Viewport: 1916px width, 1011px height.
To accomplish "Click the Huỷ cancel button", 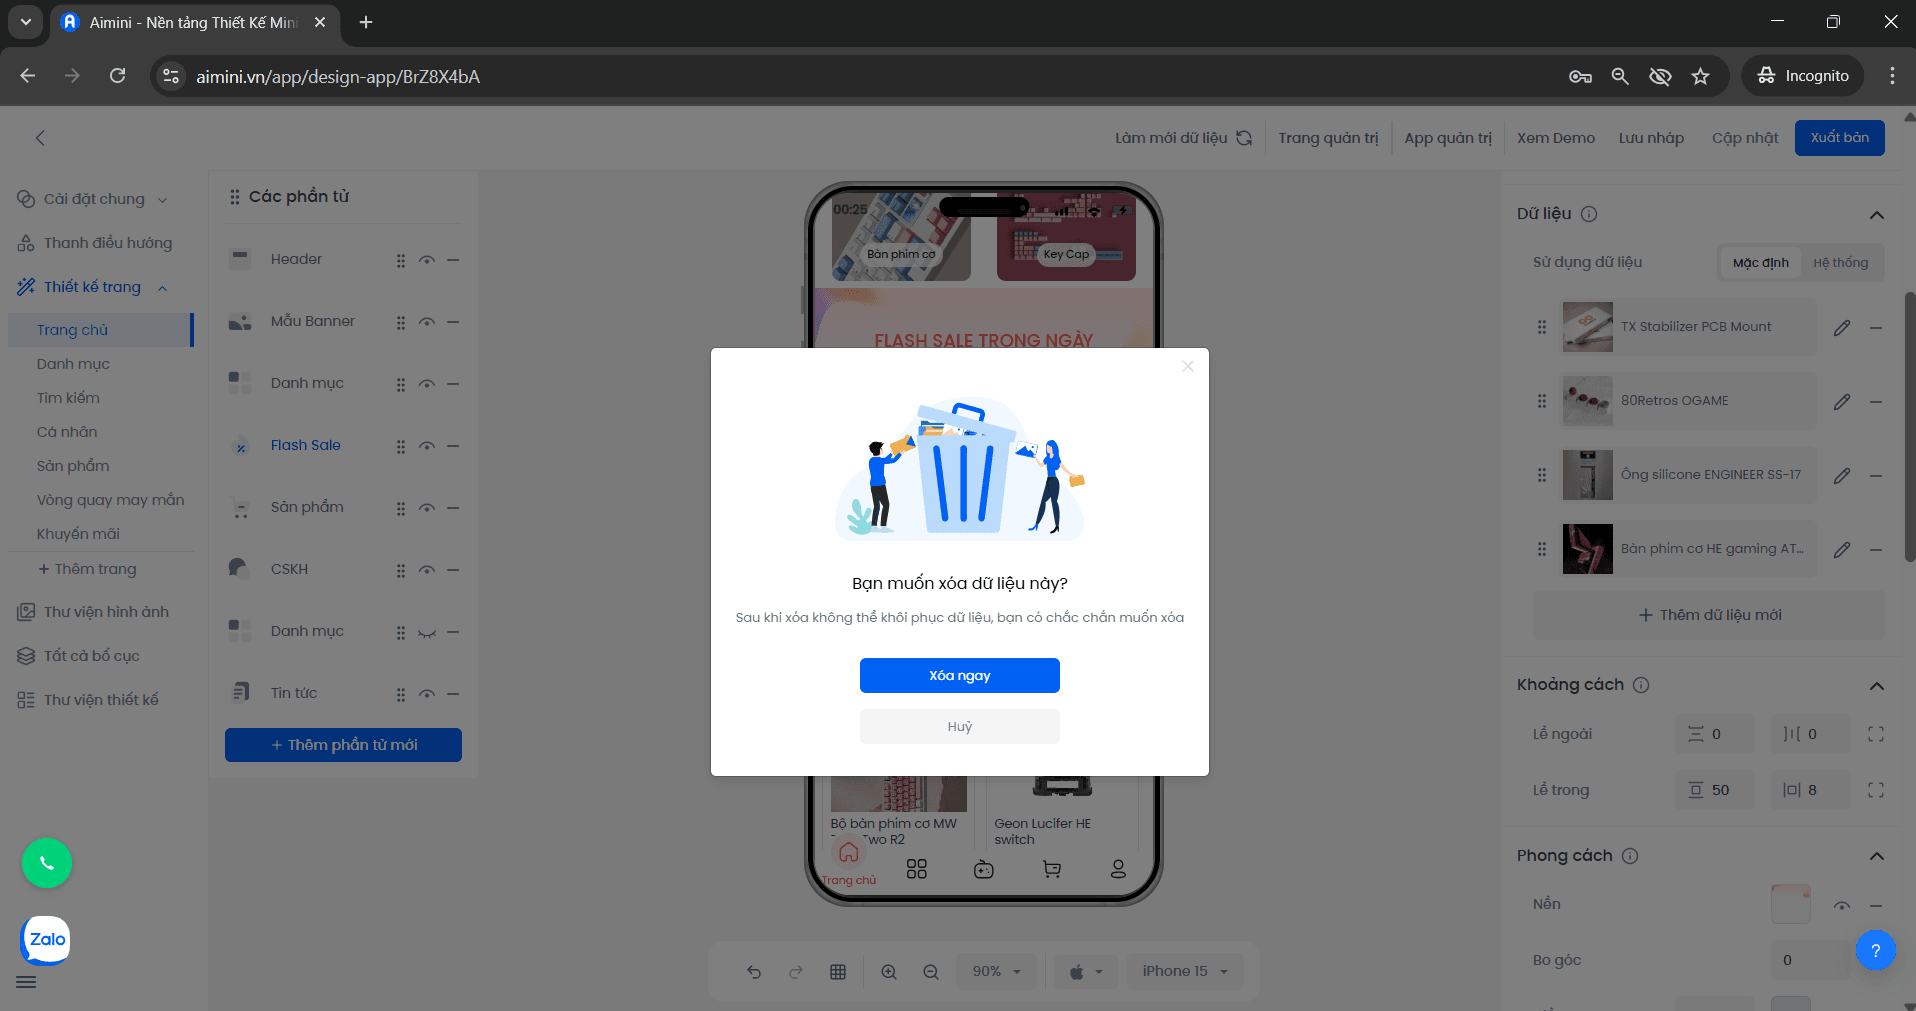I will (959, 726).
